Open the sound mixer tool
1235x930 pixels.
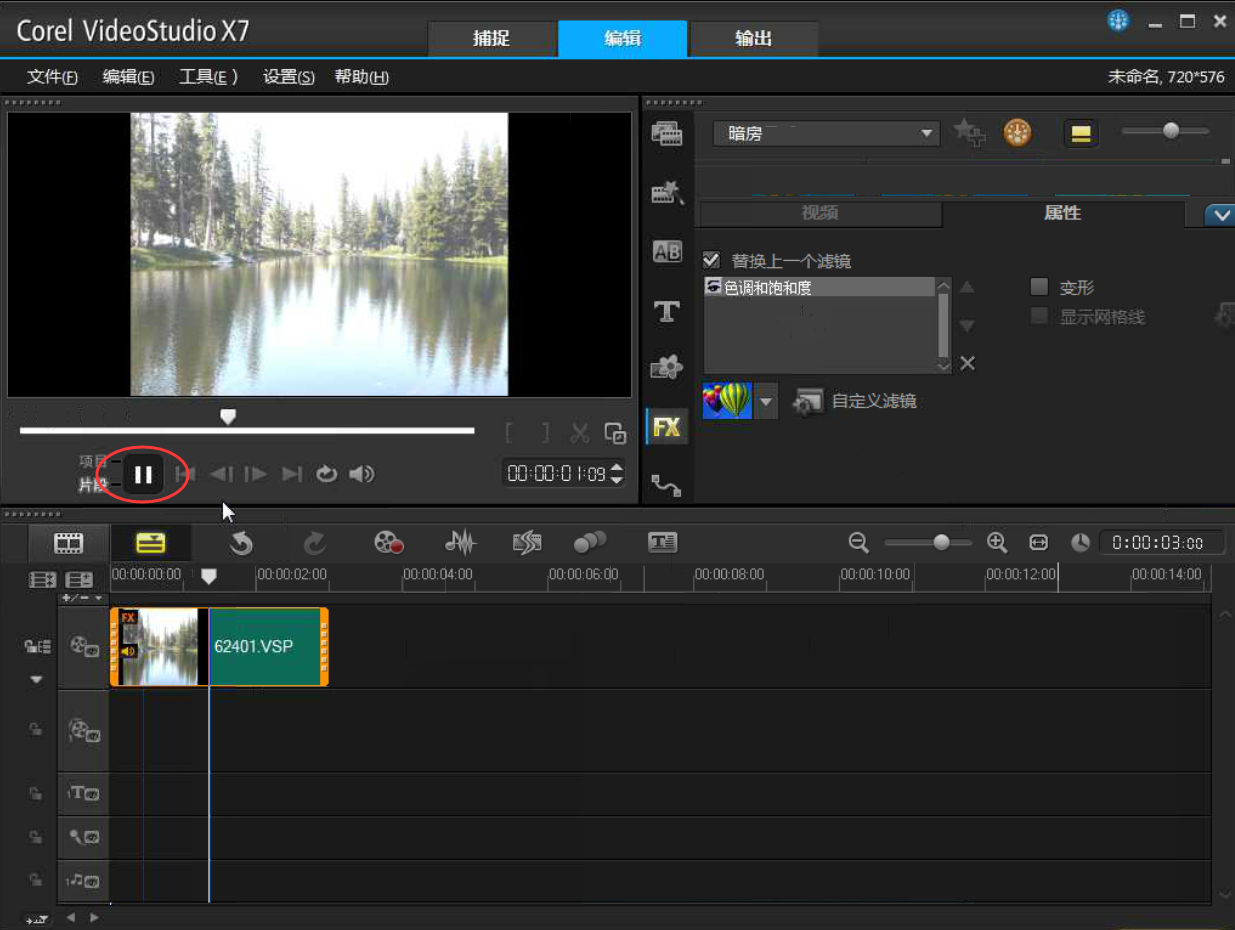(460, 543)
